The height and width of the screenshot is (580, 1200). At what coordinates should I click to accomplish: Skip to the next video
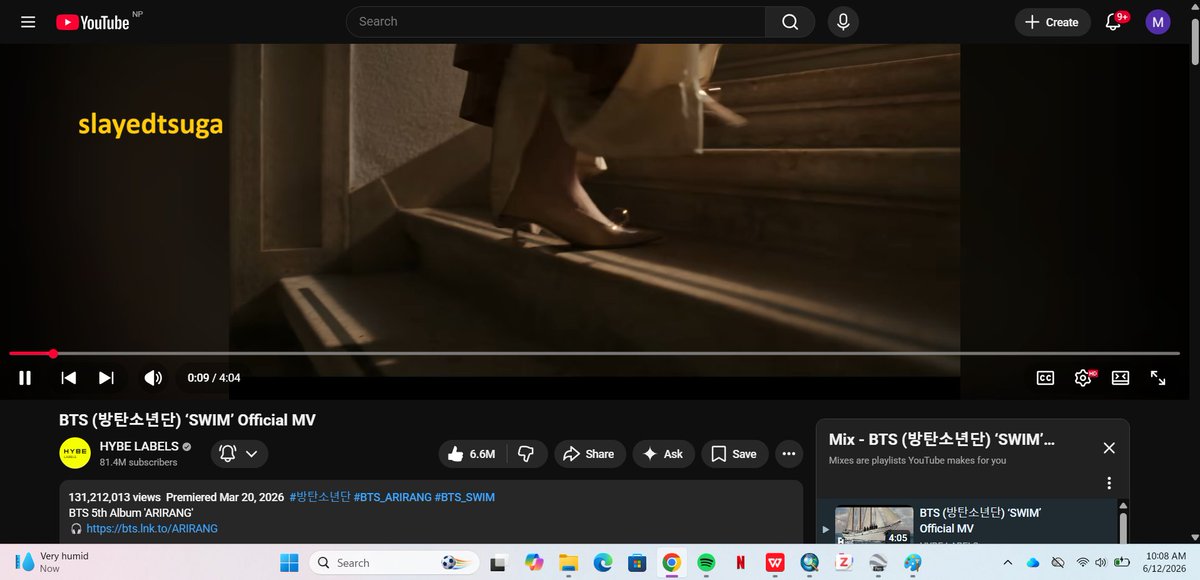106,377
